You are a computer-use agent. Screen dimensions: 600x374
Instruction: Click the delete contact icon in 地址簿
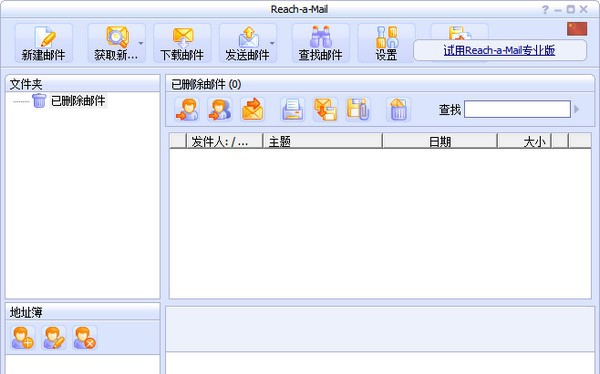pos(85,338)
